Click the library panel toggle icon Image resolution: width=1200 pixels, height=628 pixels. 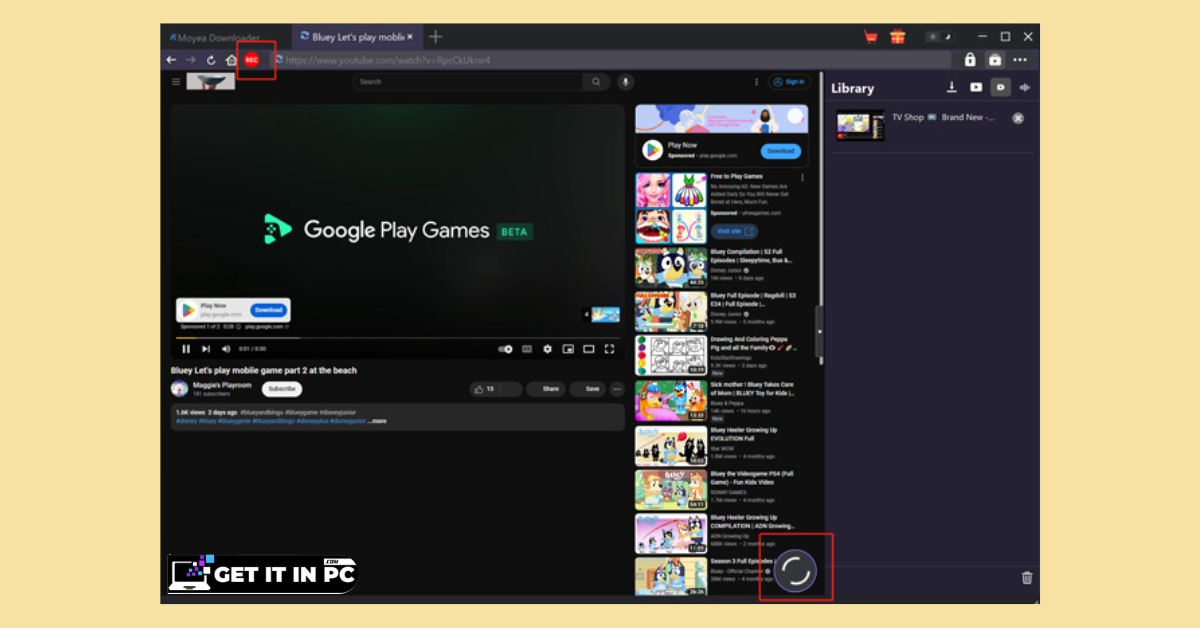tap(995, 60)
